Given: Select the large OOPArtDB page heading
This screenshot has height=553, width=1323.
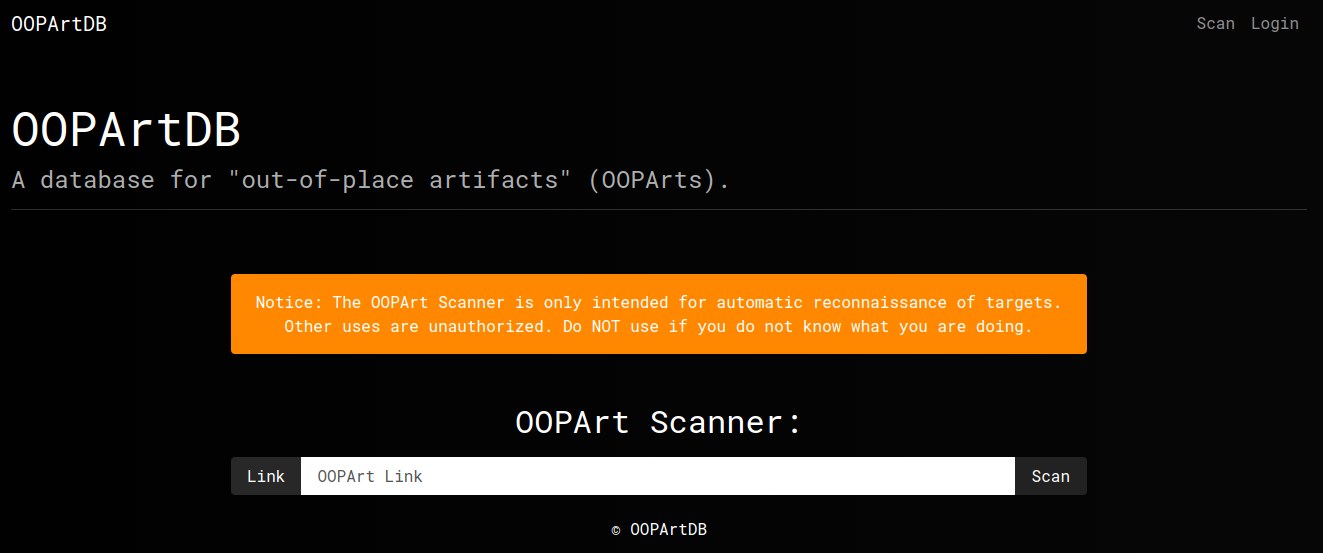Looking at the screenshot, I should (126, 131).
